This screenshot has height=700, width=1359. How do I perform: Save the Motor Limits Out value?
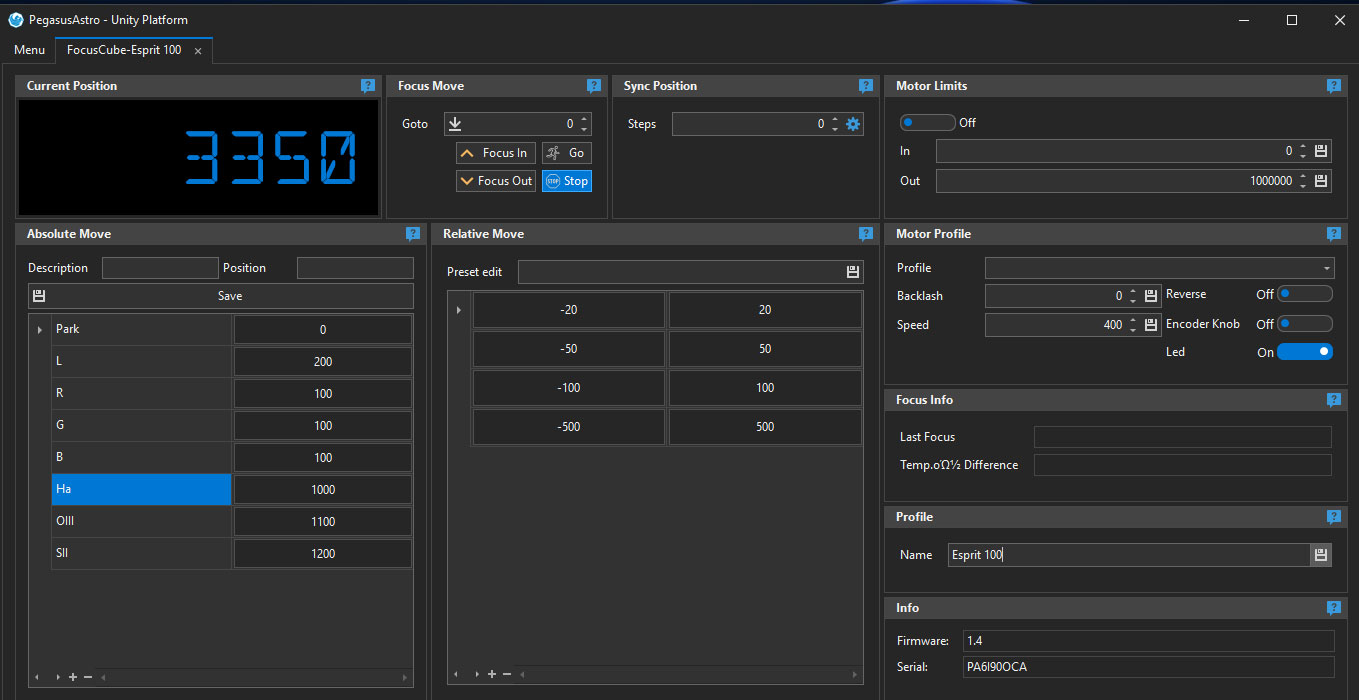pos(1321,181)
